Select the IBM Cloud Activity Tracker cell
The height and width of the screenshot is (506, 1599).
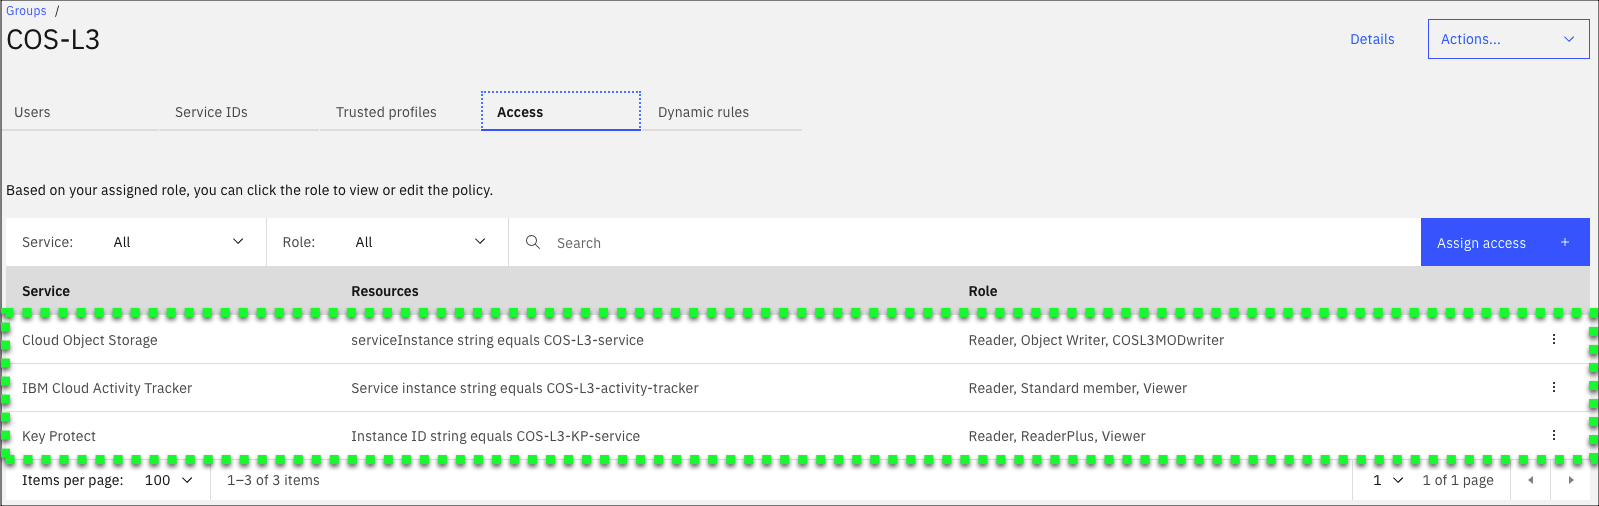[107, 388]
